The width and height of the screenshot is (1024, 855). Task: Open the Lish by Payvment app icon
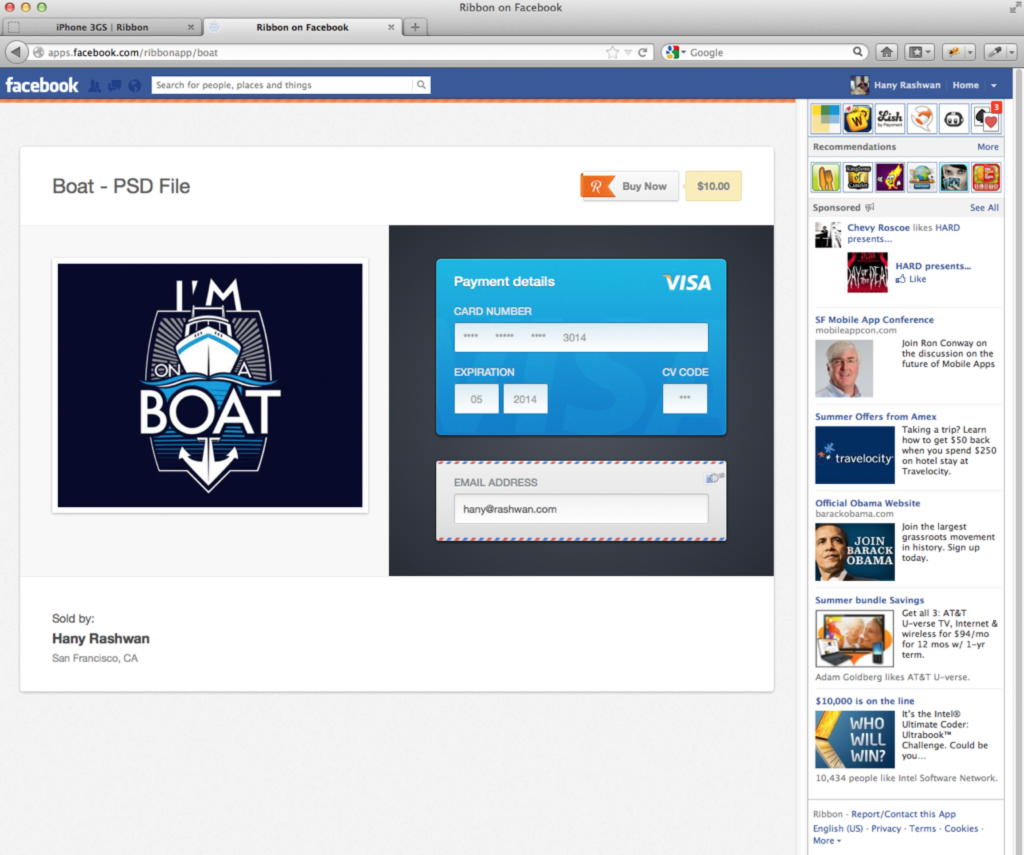[889, 119]
